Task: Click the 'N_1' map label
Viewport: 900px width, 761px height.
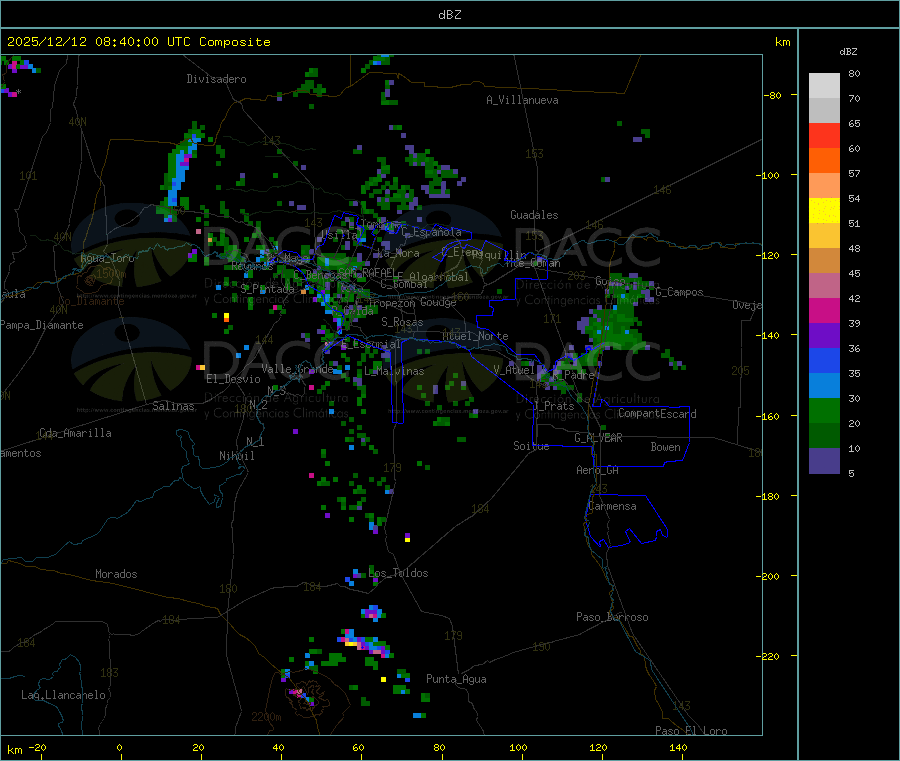Action: coord(255,441)
